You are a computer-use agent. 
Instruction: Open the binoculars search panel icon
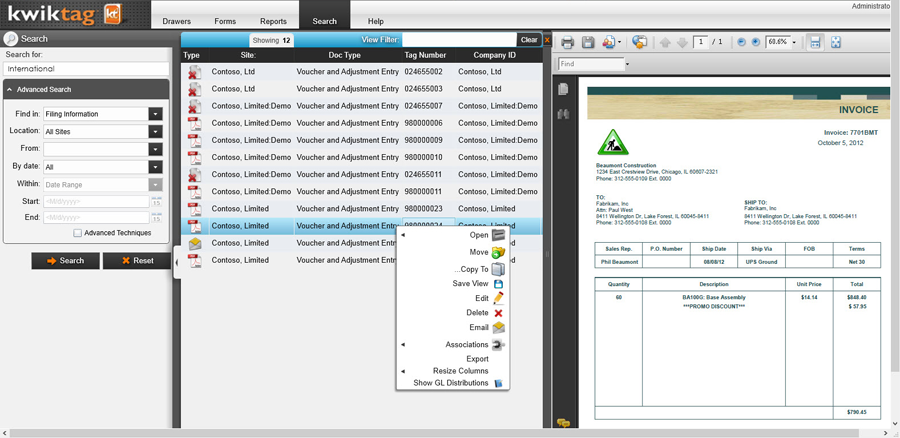coord(563,114)
